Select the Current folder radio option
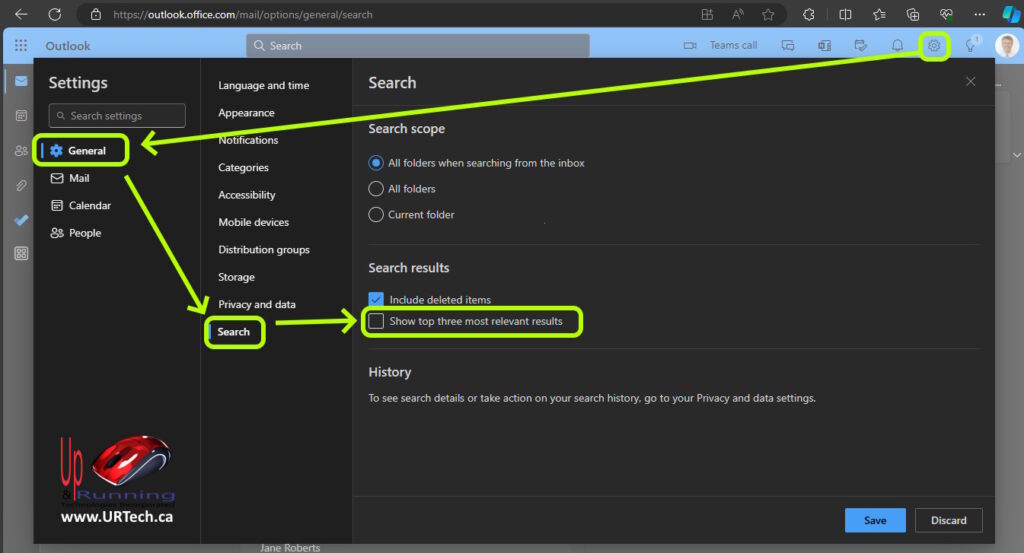The height and width of the screenshot is (553, 1024). pos(376,214)
